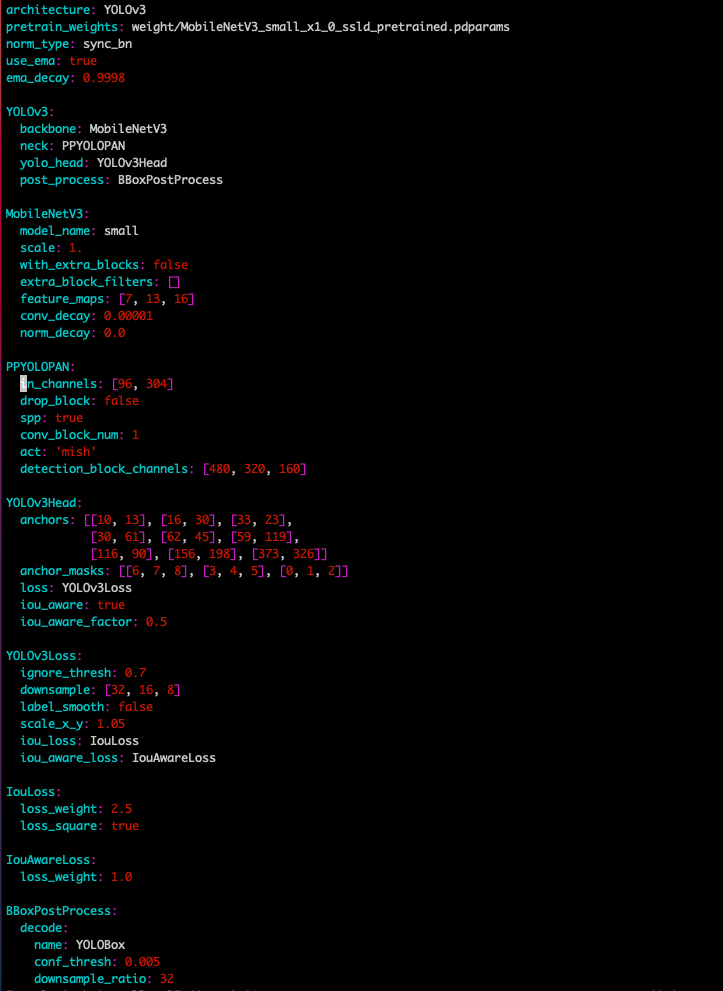Viewport: 723px width, 991px height.
Task: Click the loss_weight value 1.0
Action: point(121,877)
